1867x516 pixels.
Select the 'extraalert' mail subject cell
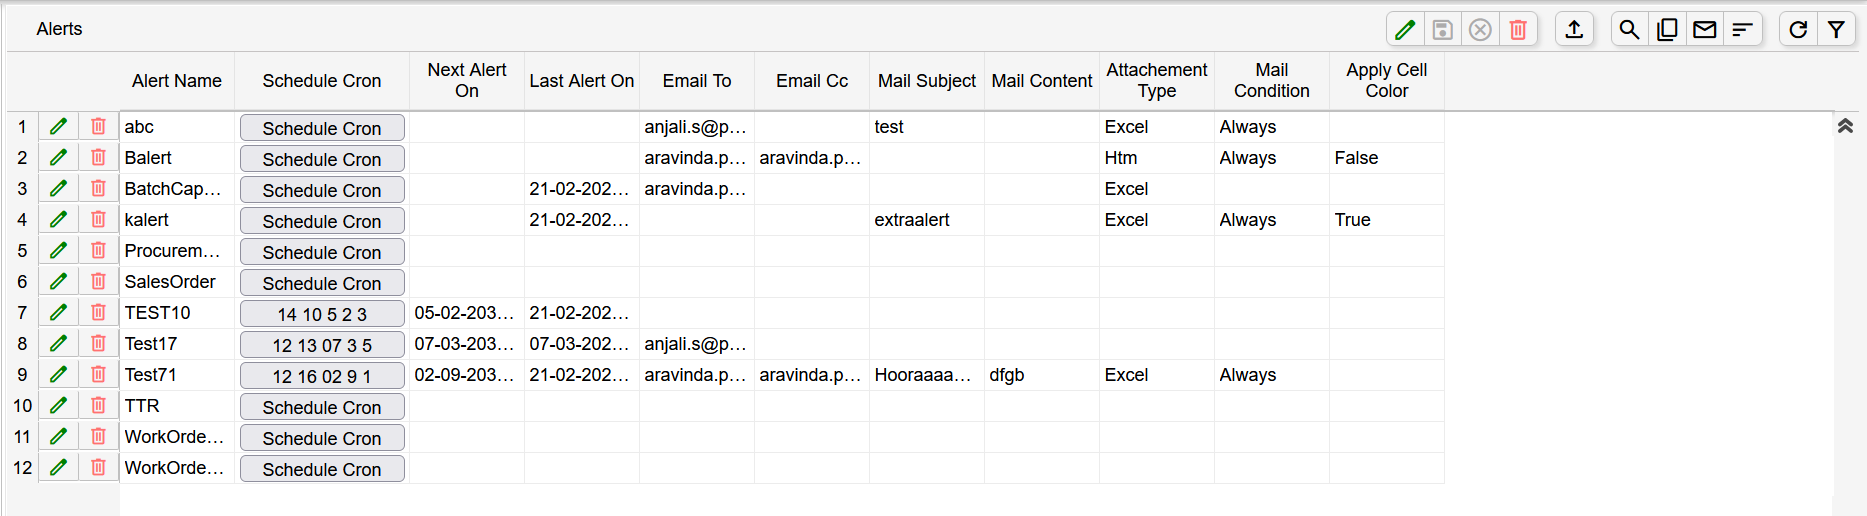(926, 220)
